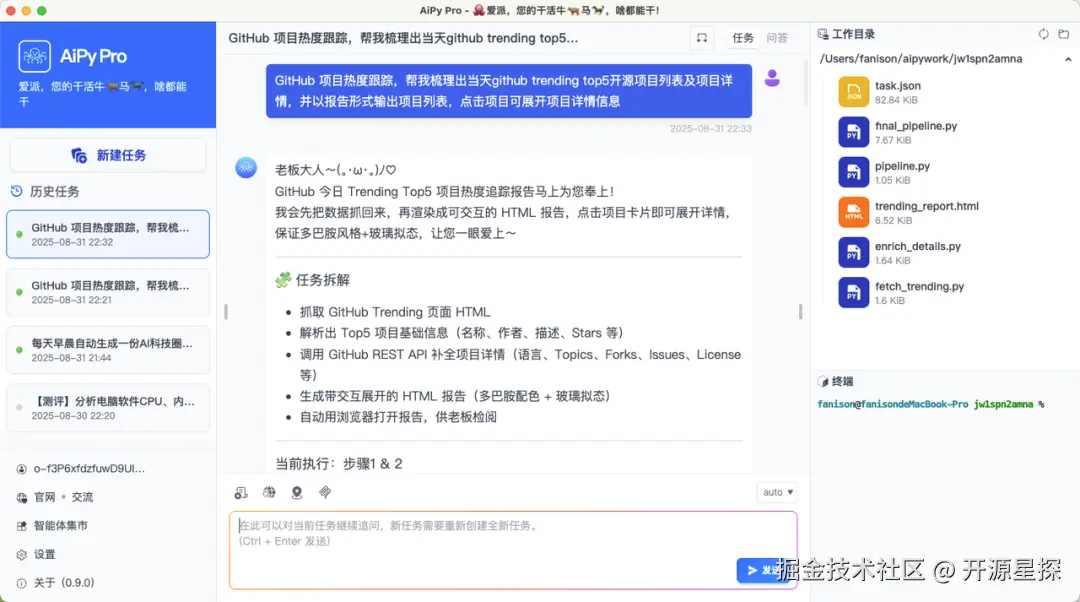Click the 新建任务 button
The image size is (1080, 602).
[x=108, y=153]
